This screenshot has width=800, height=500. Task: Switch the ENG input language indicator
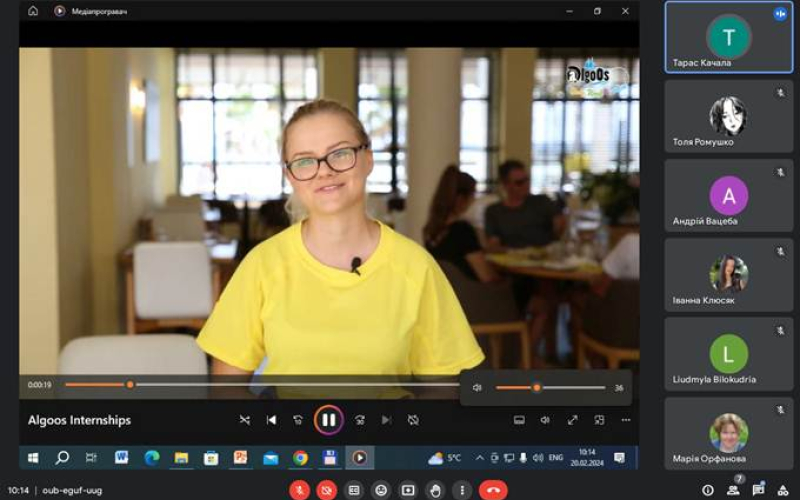[556, 458]
